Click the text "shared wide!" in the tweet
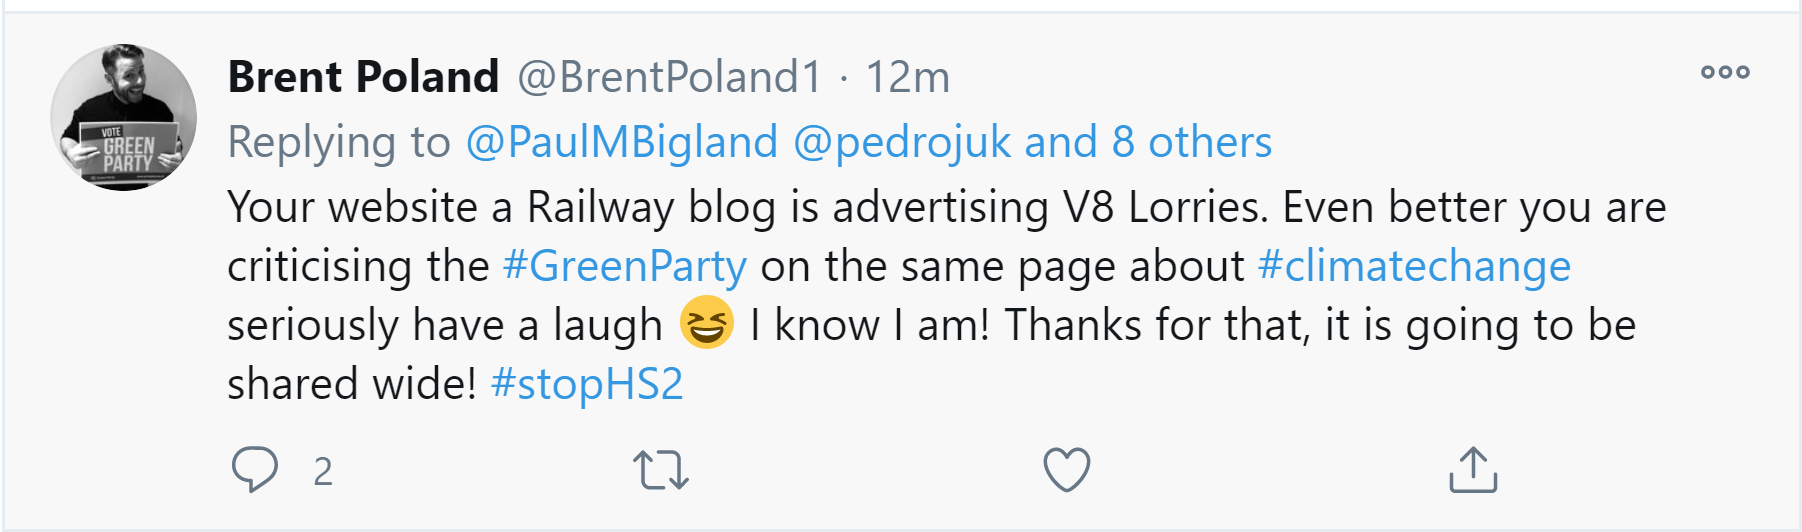The height and width of the screenshot is (532, 1802). point(351,384)
